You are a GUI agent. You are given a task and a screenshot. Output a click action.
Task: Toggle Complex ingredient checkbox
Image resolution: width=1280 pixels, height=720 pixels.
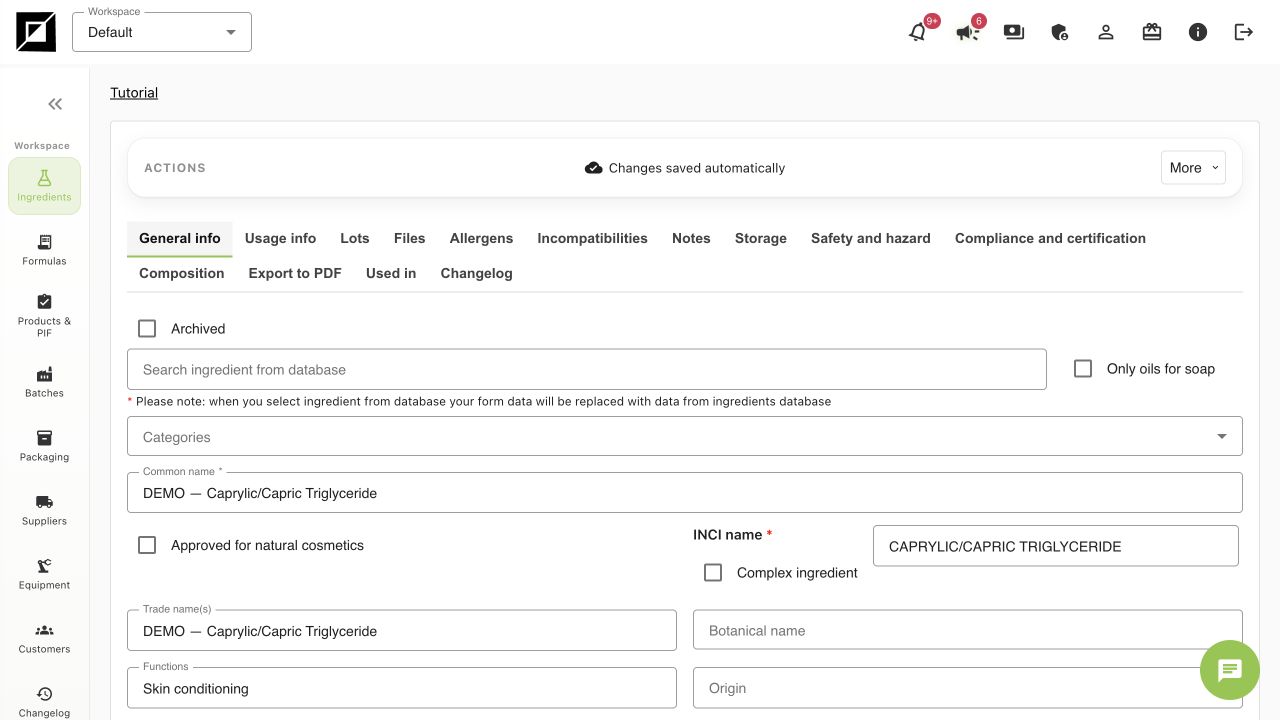click(x=713, y=572)
